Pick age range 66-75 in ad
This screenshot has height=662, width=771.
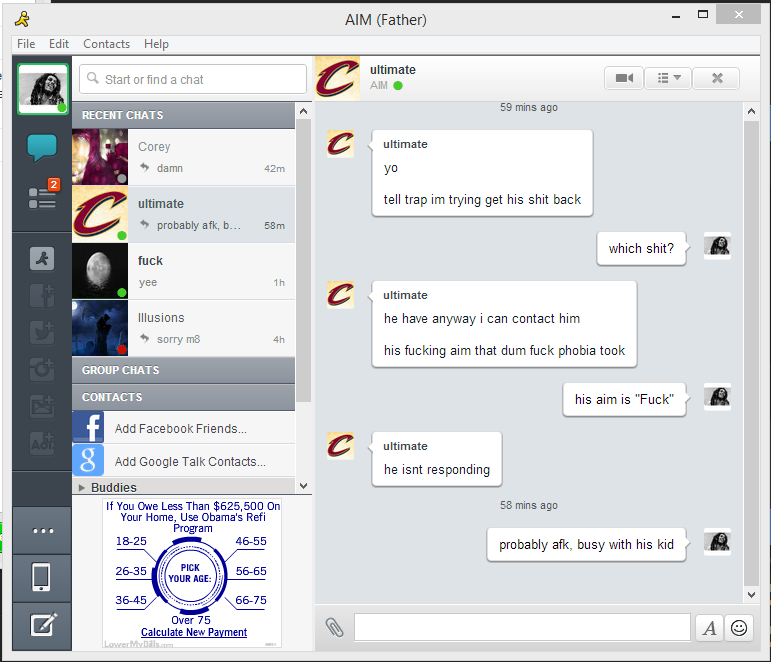coord(251,600)
